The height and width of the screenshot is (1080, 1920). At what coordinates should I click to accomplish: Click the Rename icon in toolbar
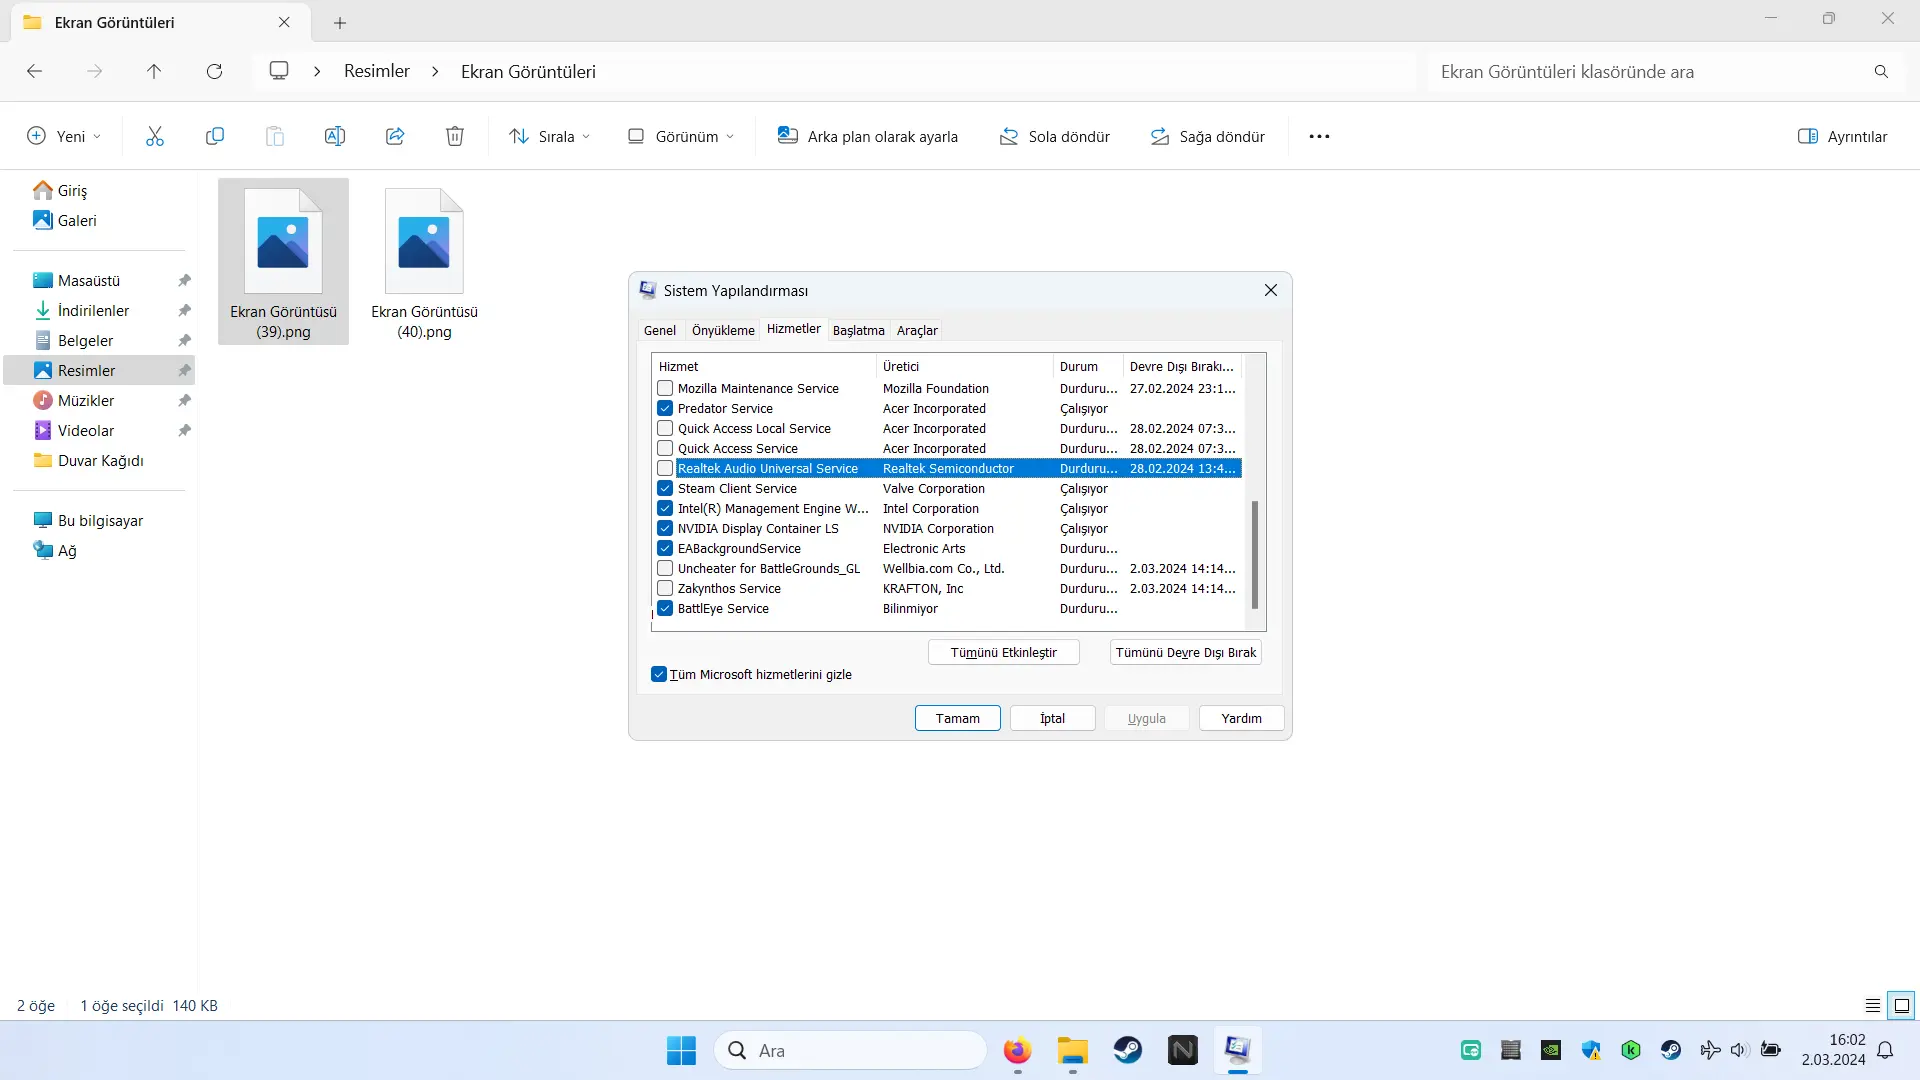(x=335, y=136)
